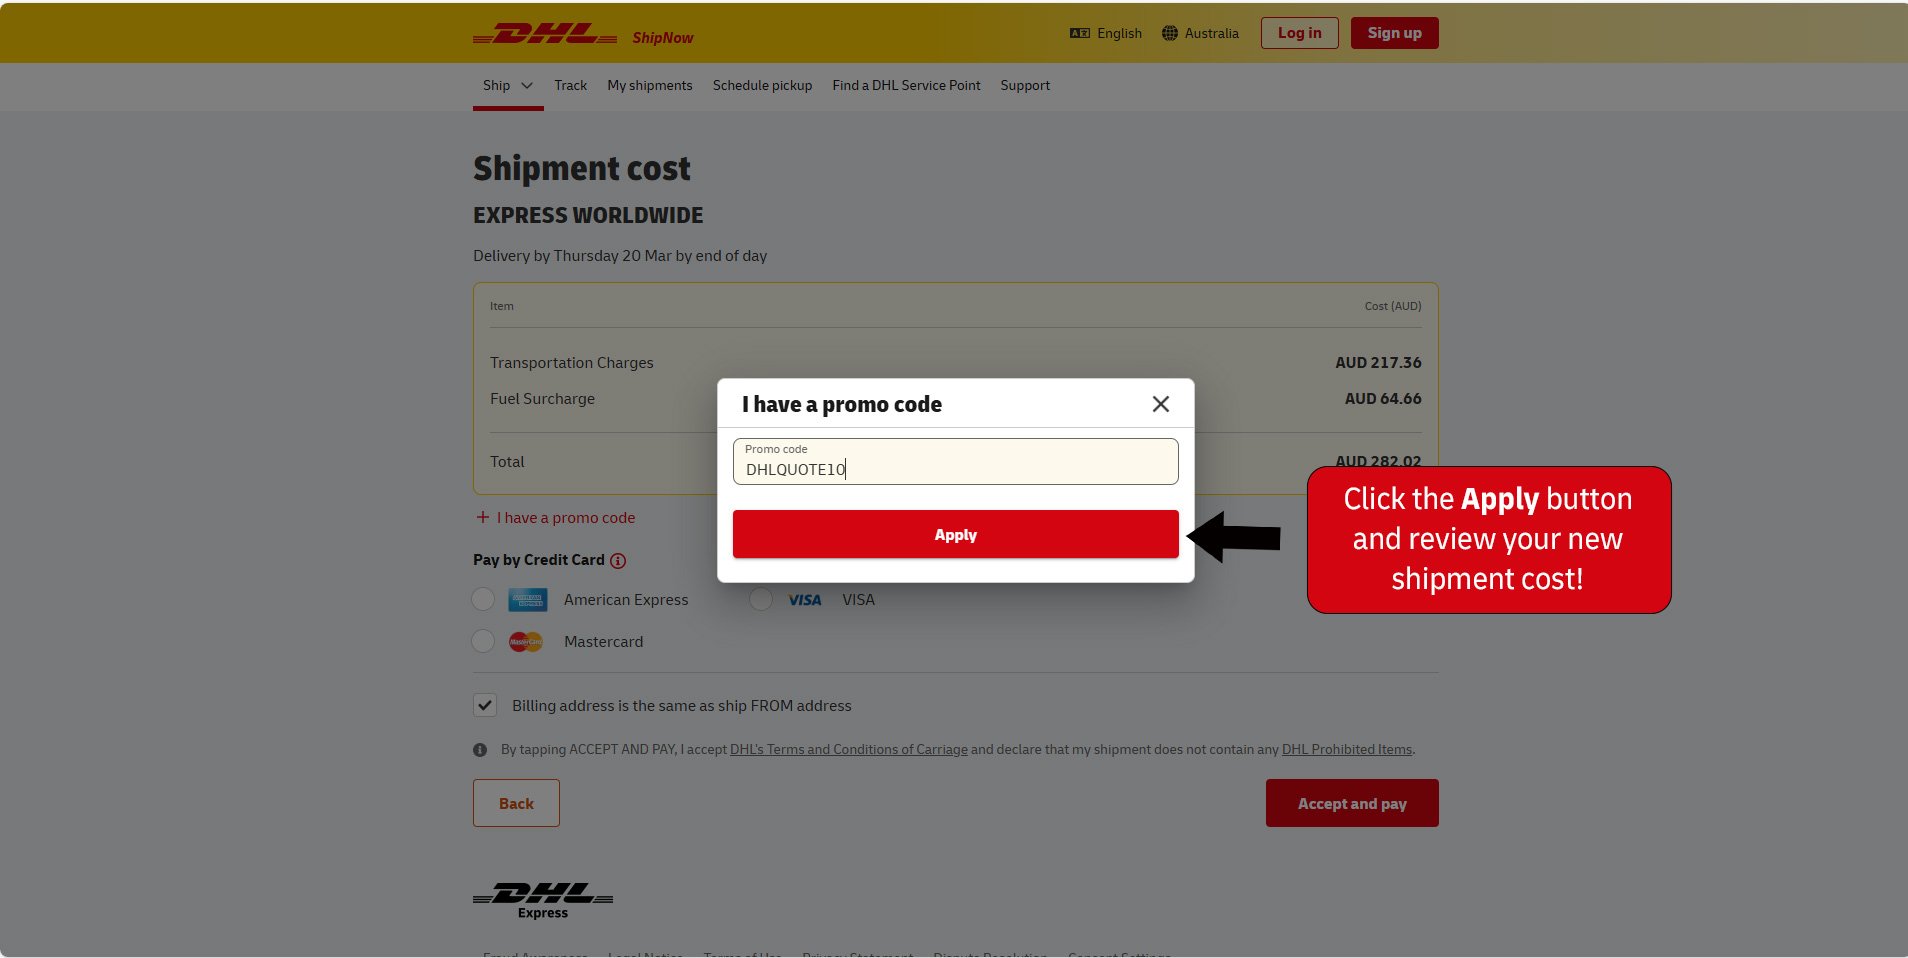Open the Track tab
1908x958 pixels.
tap(571, 85)
